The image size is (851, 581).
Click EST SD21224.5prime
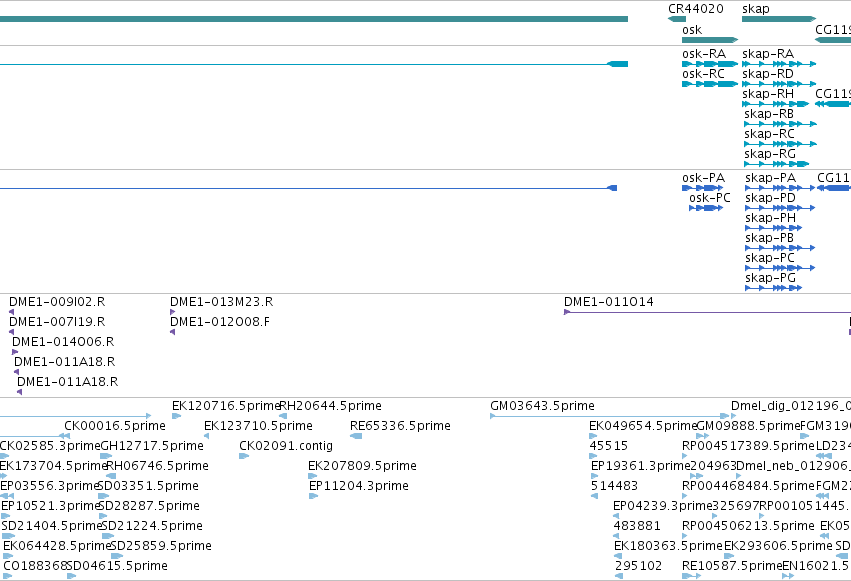[107, 536]
